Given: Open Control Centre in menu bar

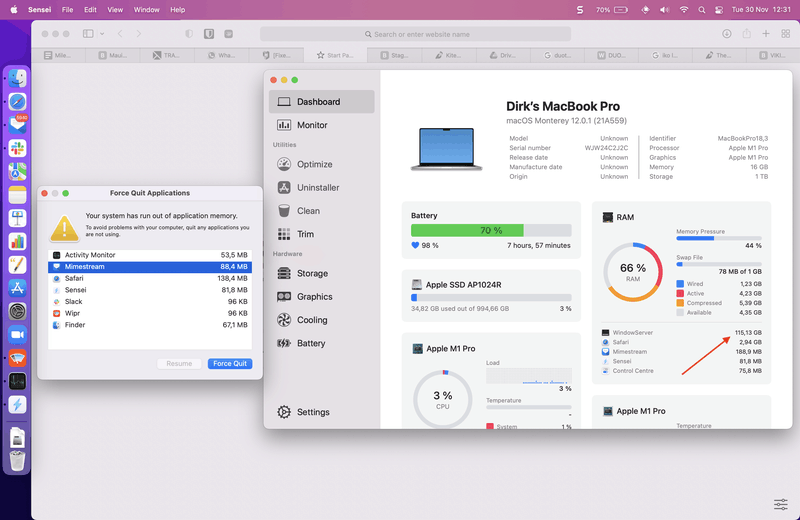Looking at the screenshot, I should click(x=719, y=10).
